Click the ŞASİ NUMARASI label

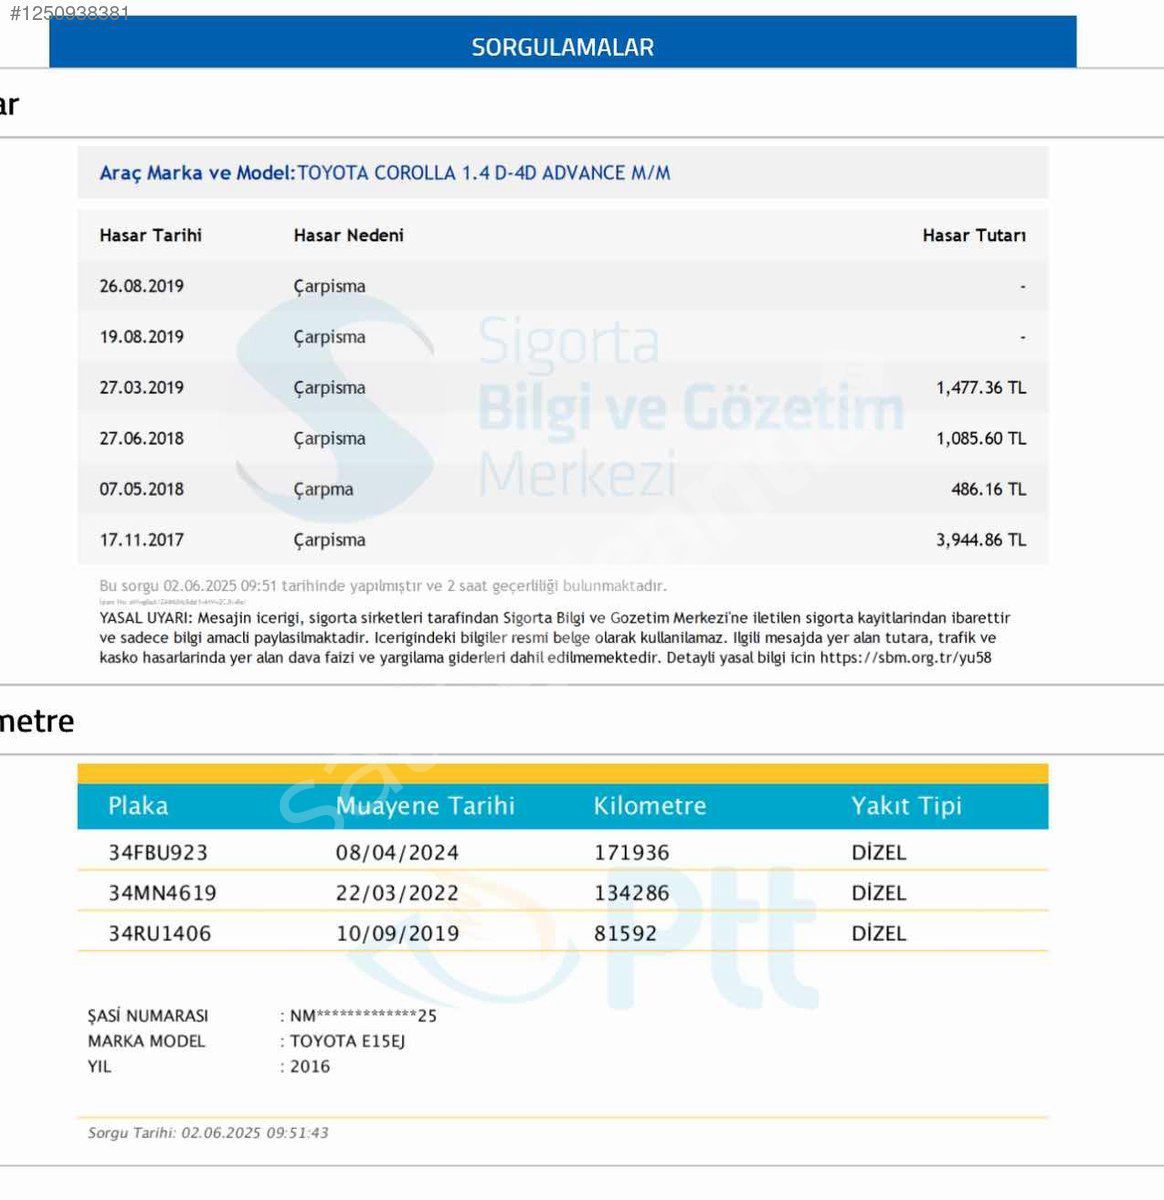tap(148, 1016)
